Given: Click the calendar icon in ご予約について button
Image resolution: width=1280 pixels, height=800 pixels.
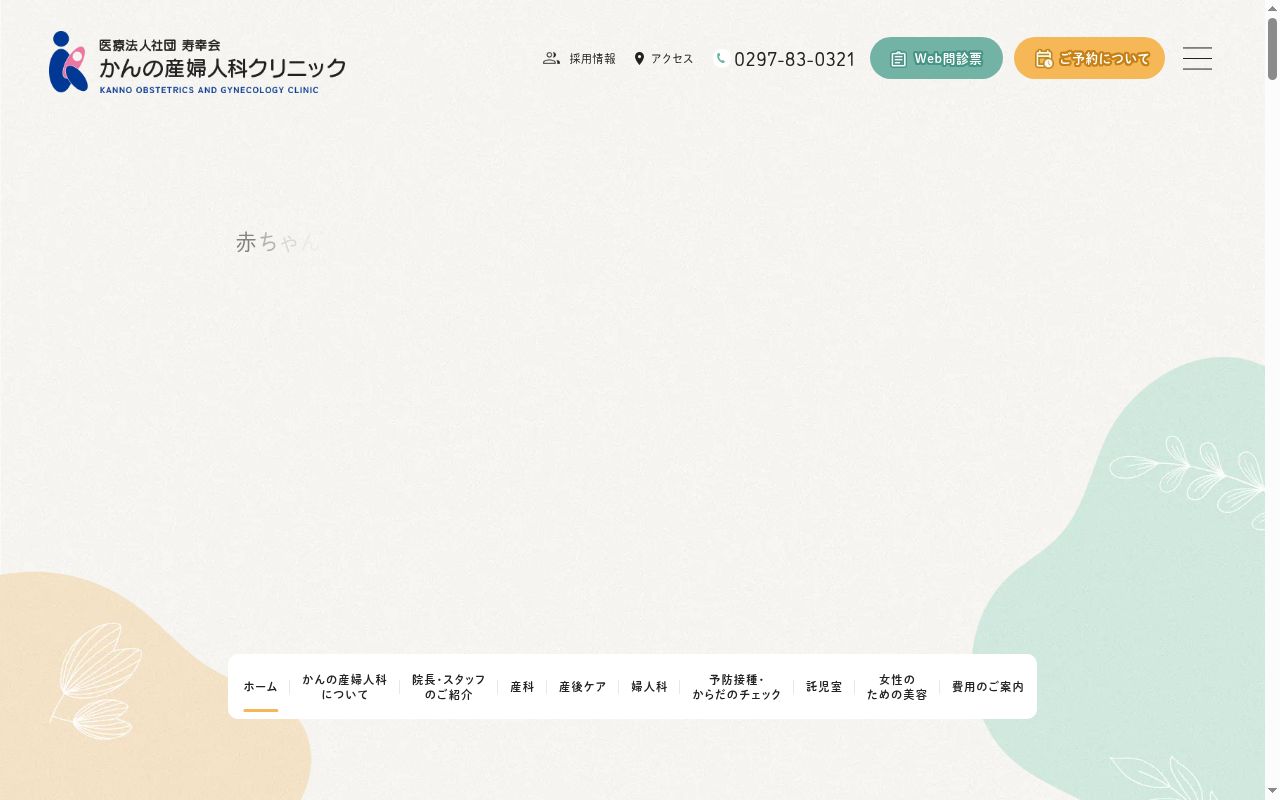Looking at the screenshot, I should point(1043,58).
